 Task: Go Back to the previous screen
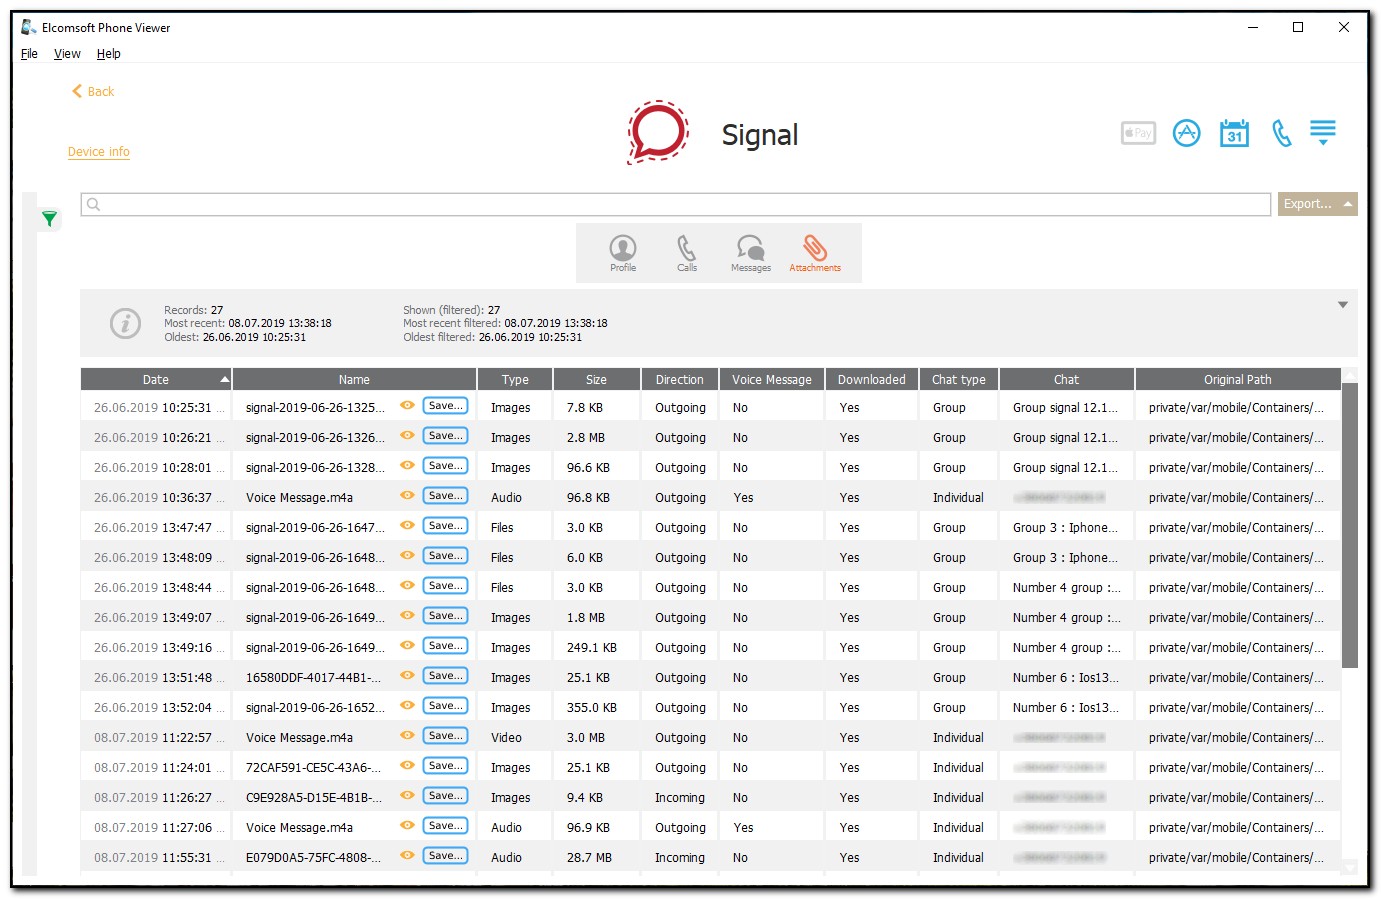(93, 92)
